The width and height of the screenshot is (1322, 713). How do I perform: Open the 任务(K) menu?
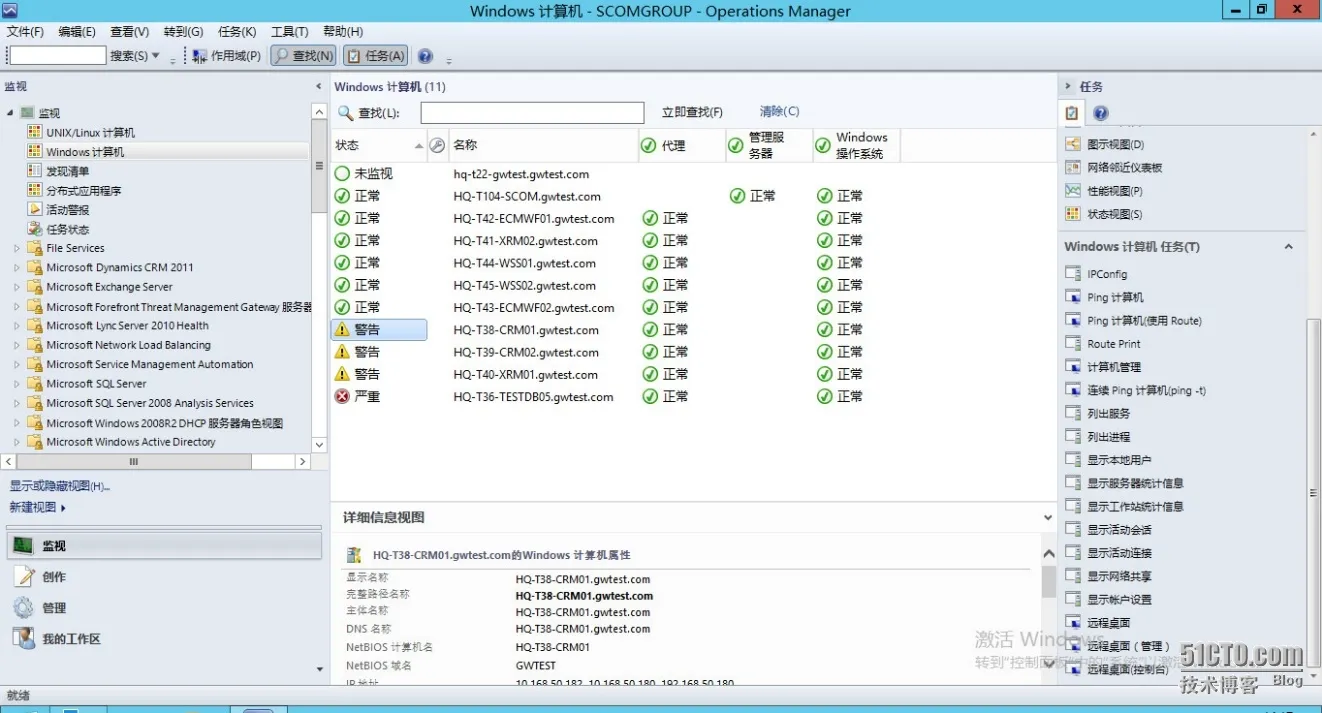(x=236, y=31)
